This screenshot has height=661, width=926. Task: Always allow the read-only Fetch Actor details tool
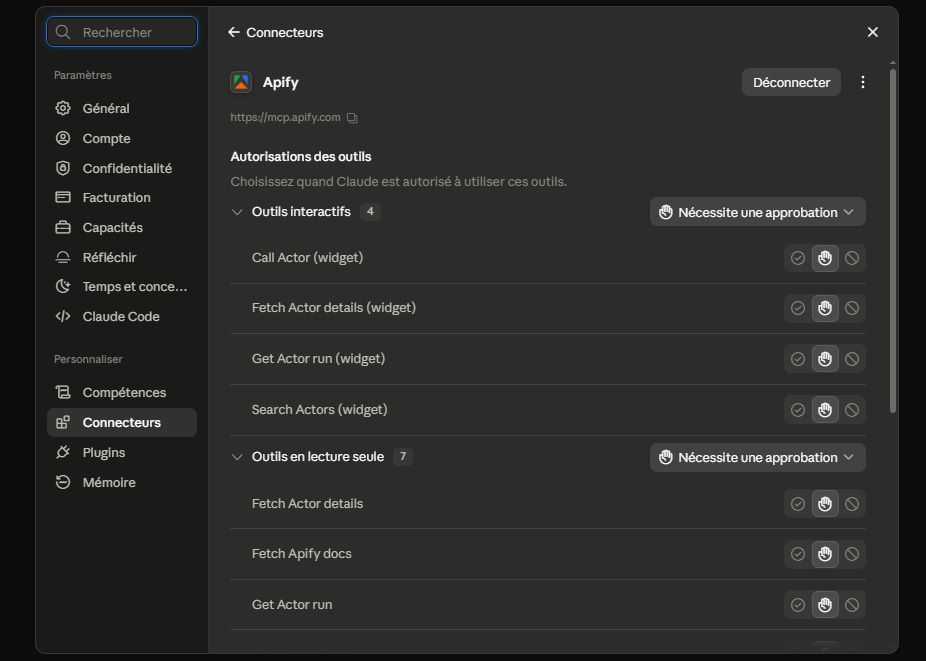coord(798,504)
